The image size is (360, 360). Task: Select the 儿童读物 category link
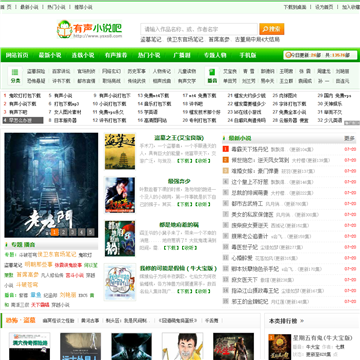click(x=187, y=71)
